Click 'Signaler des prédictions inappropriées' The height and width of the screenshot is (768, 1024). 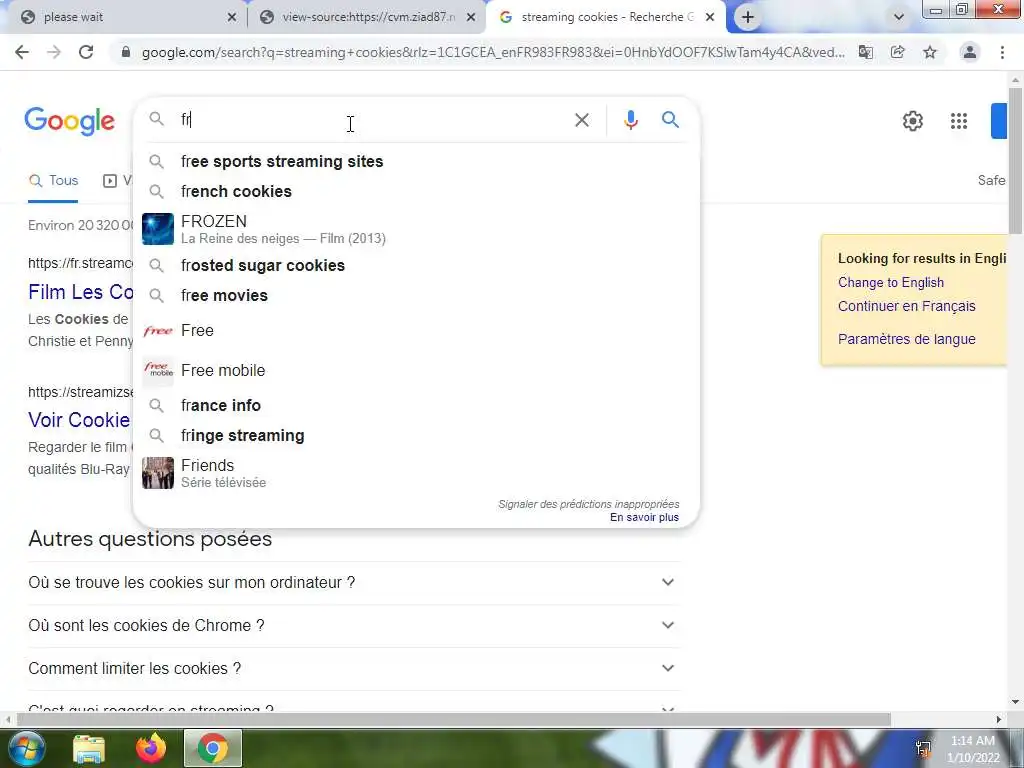click(588, 504)
